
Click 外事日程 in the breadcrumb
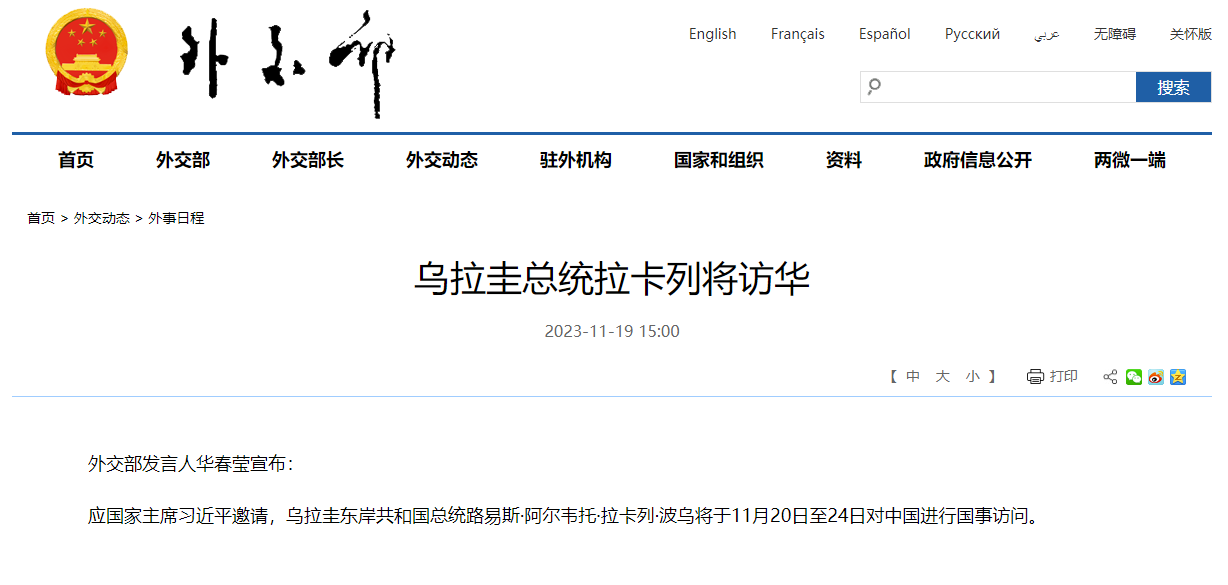click(176, 218)
